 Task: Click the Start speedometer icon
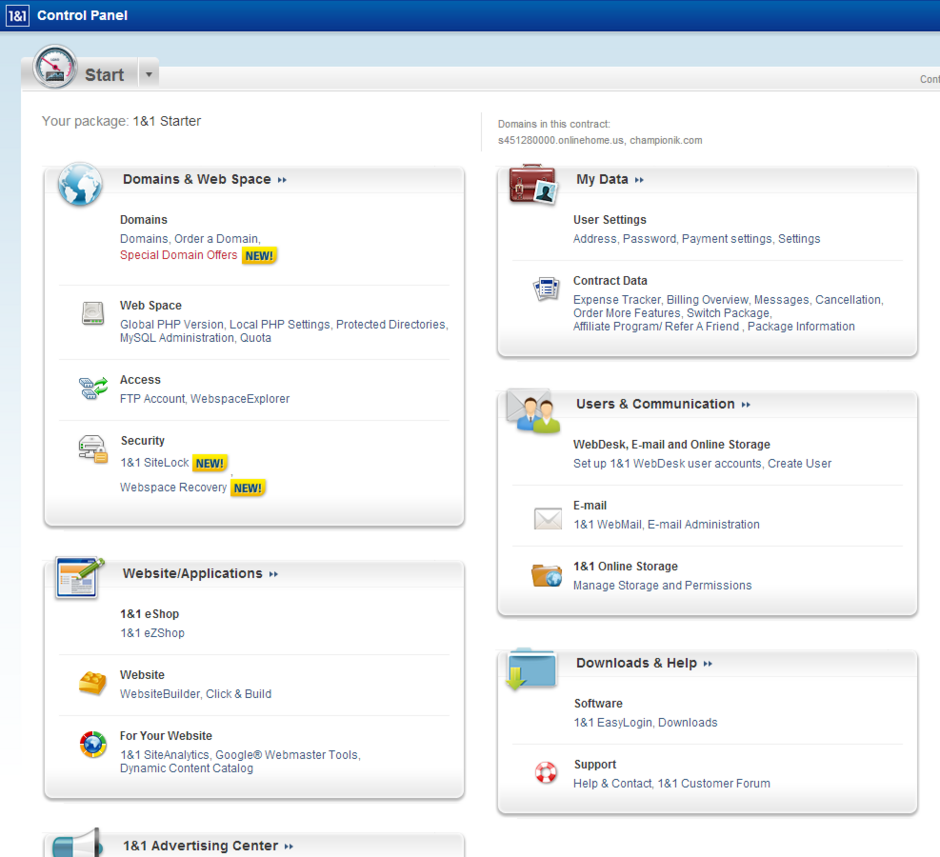pyautogui.click(x=55, y=67)
